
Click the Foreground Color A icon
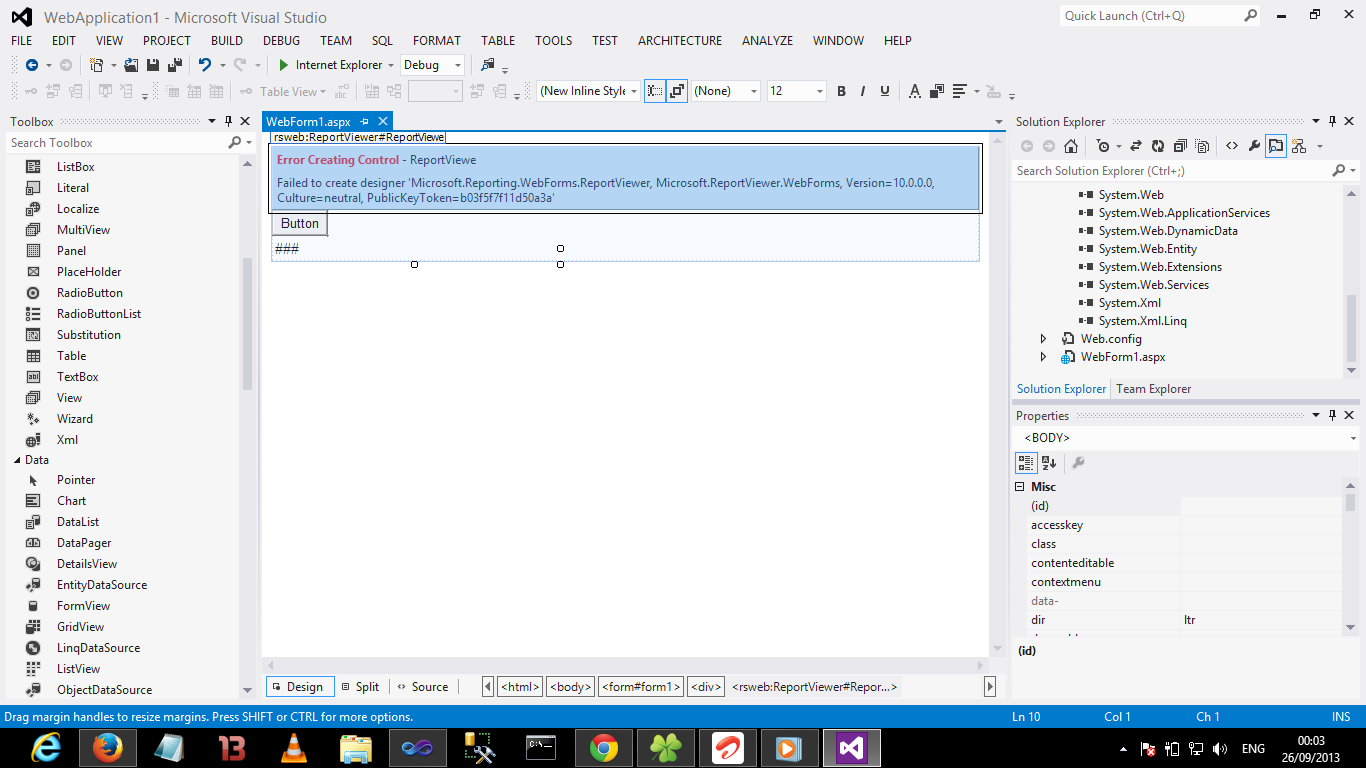pyautogui.click(x=914, y=91)
